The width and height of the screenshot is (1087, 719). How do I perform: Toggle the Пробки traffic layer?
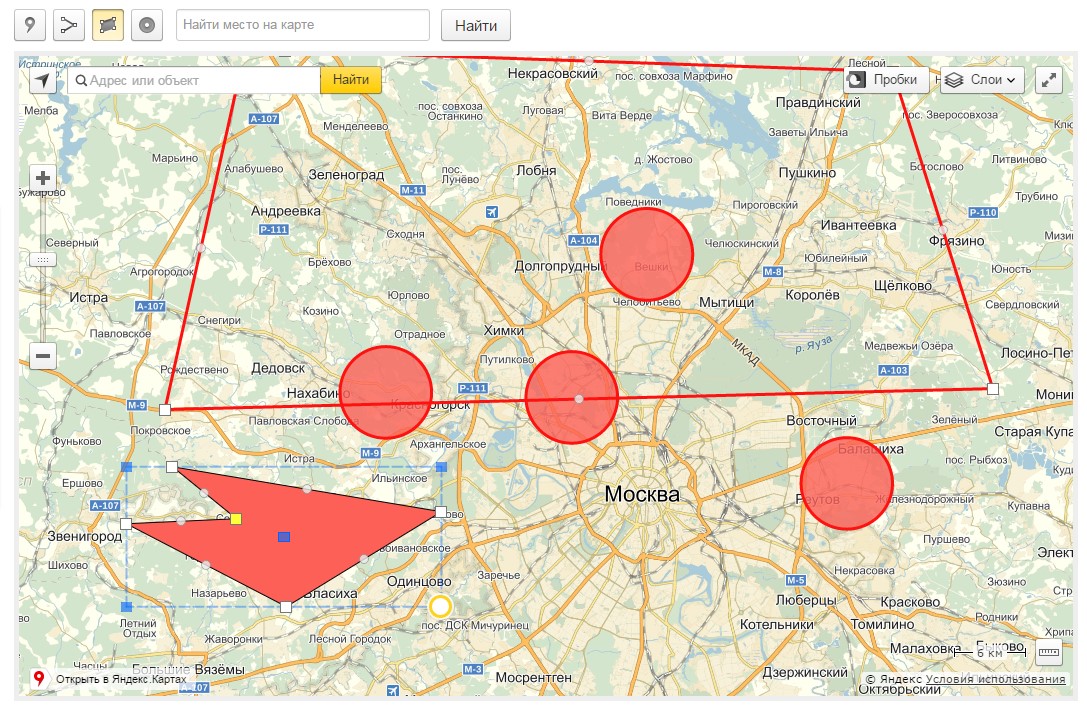coord(885,80)
